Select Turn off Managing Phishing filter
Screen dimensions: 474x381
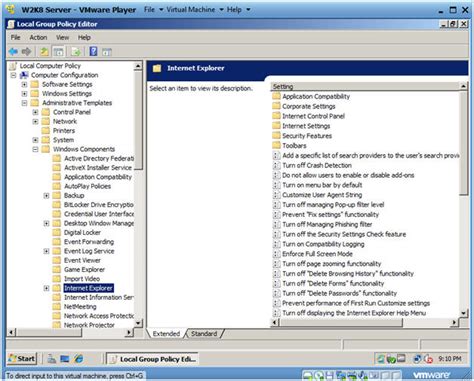327,224
